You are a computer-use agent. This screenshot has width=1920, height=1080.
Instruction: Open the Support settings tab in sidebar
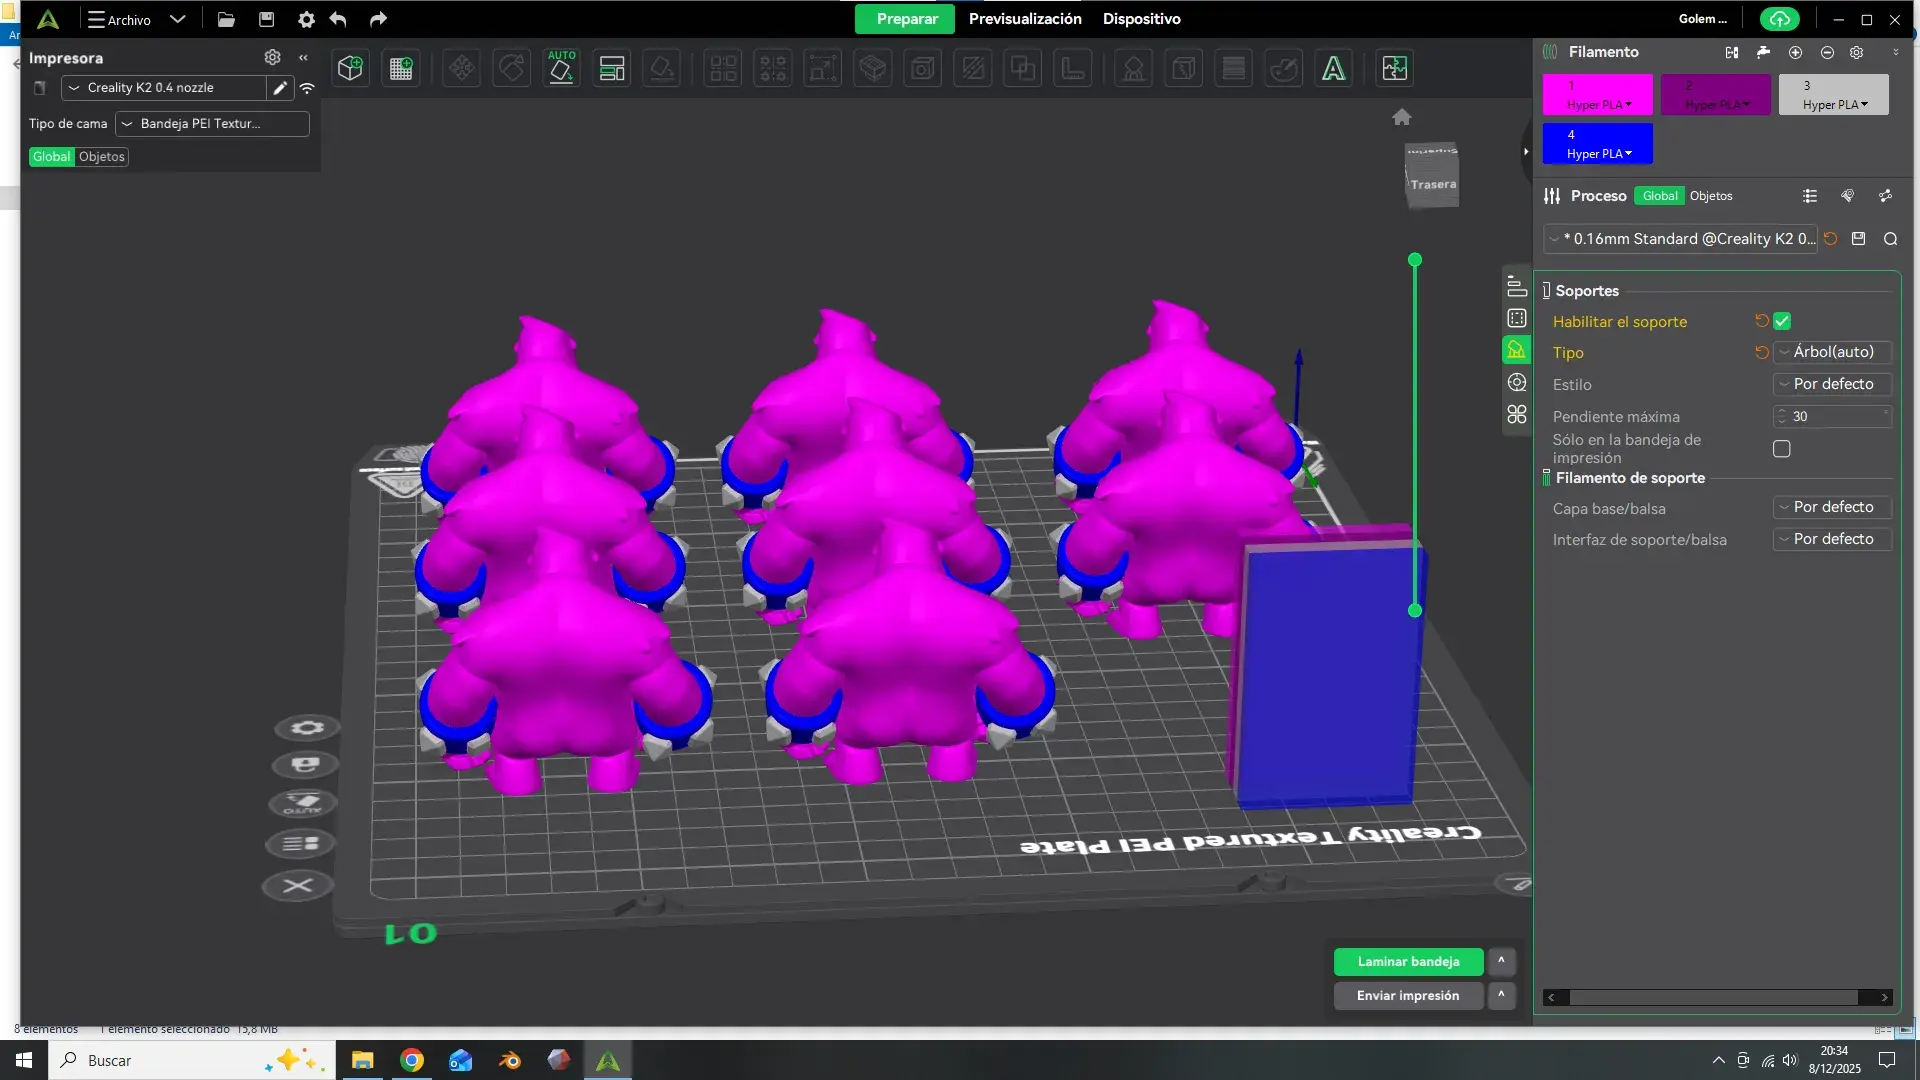pos(1516,350)
